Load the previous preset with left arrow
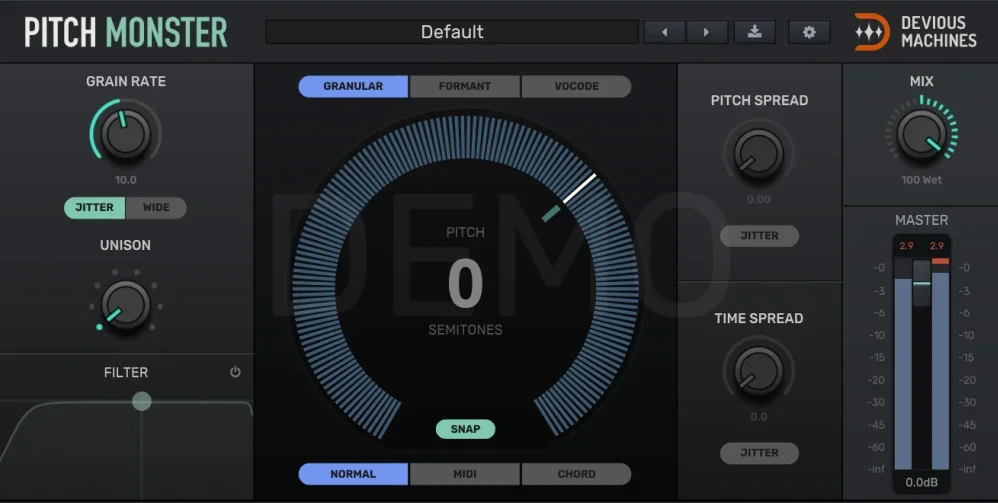The height and width of the screenshot is (503, 998). pyautogui.click(x=664, y=32)
